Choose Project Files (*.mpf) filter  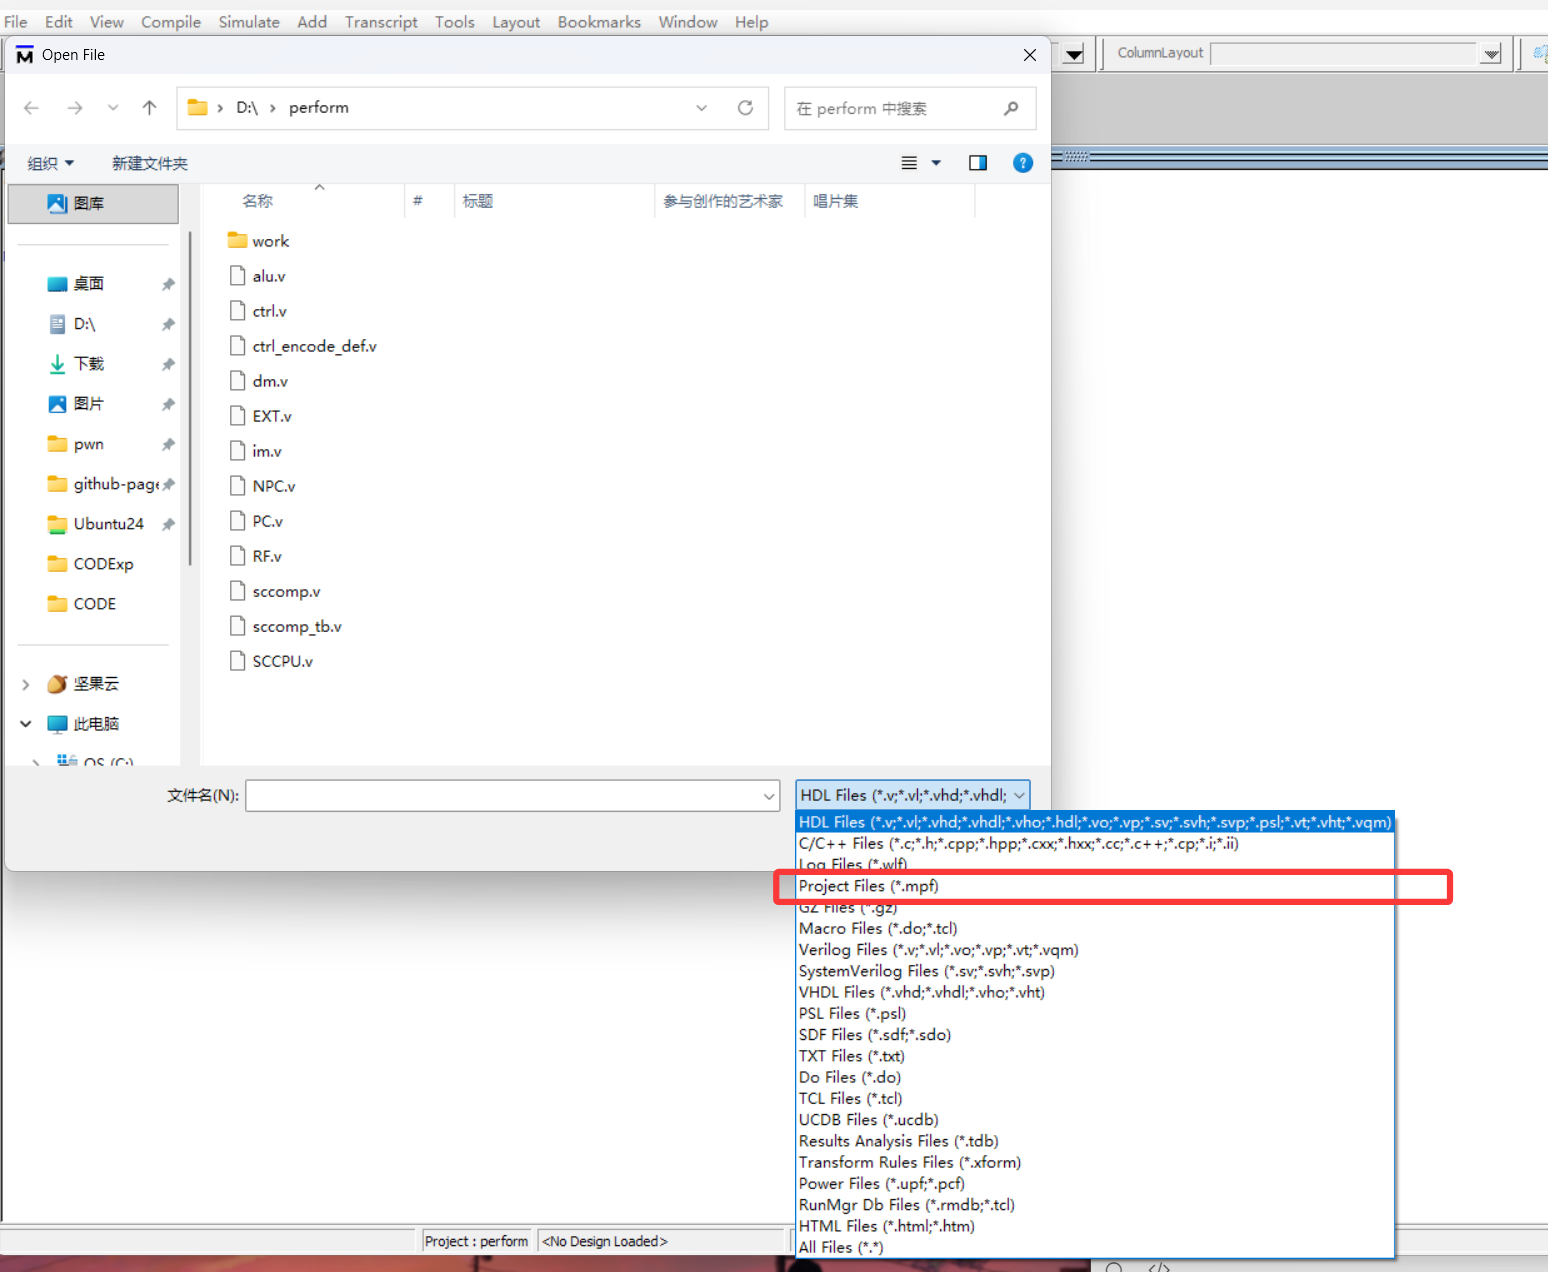[868, 886]
